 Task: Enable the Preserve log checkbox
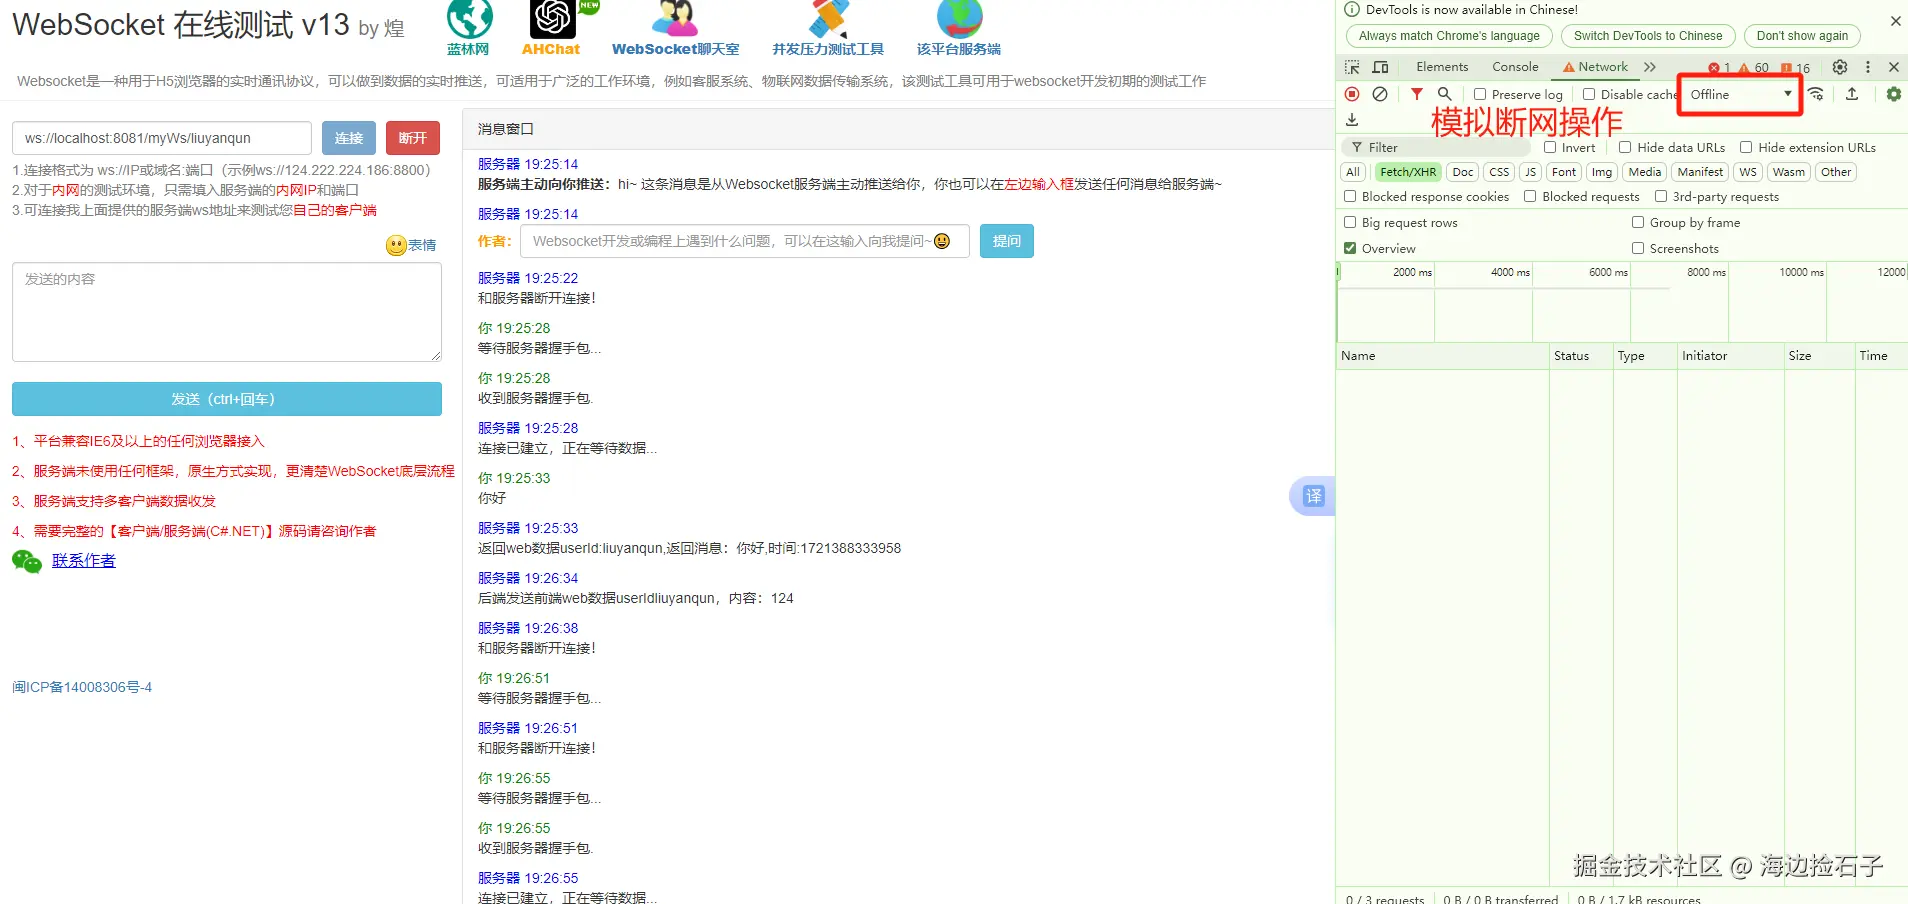[1480, 94]
